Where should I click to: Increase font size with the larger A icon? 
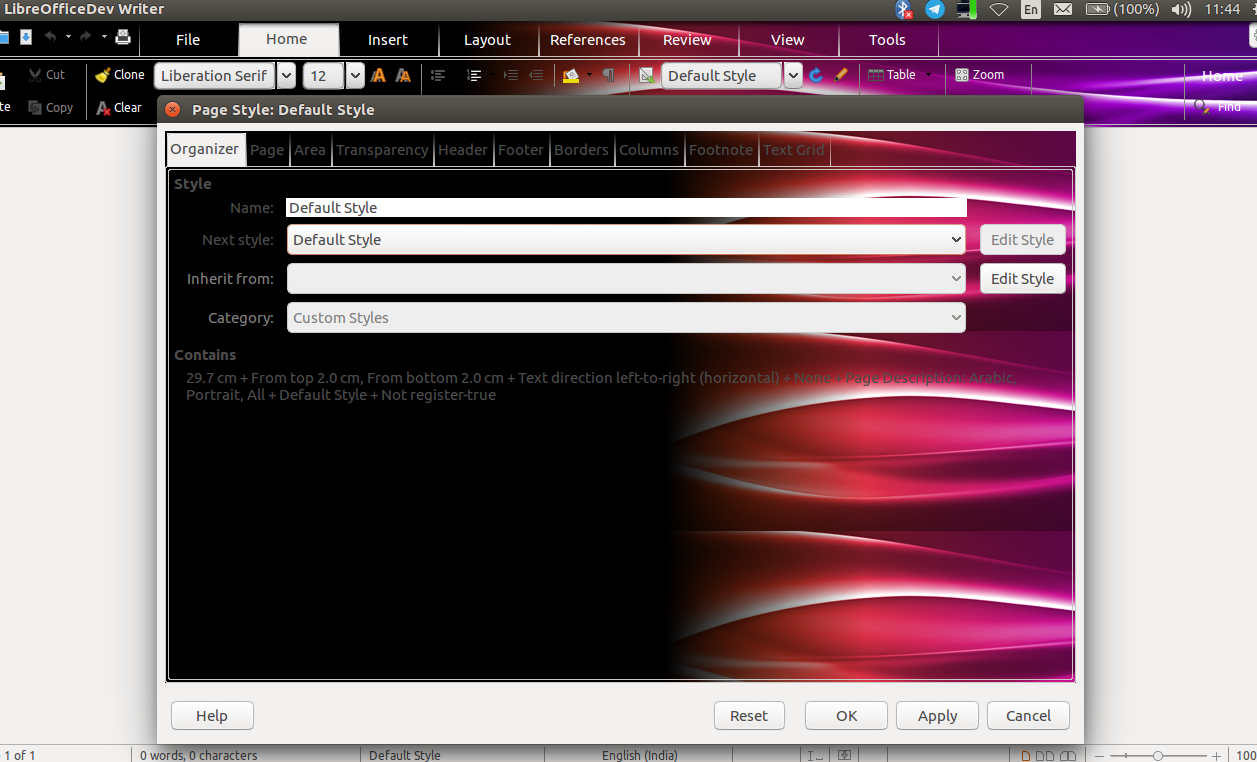378,75
